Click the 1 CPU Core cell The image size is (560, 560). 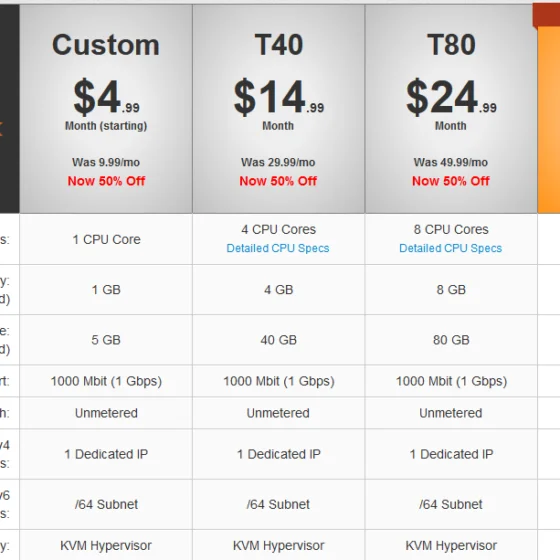pos(106,239)
